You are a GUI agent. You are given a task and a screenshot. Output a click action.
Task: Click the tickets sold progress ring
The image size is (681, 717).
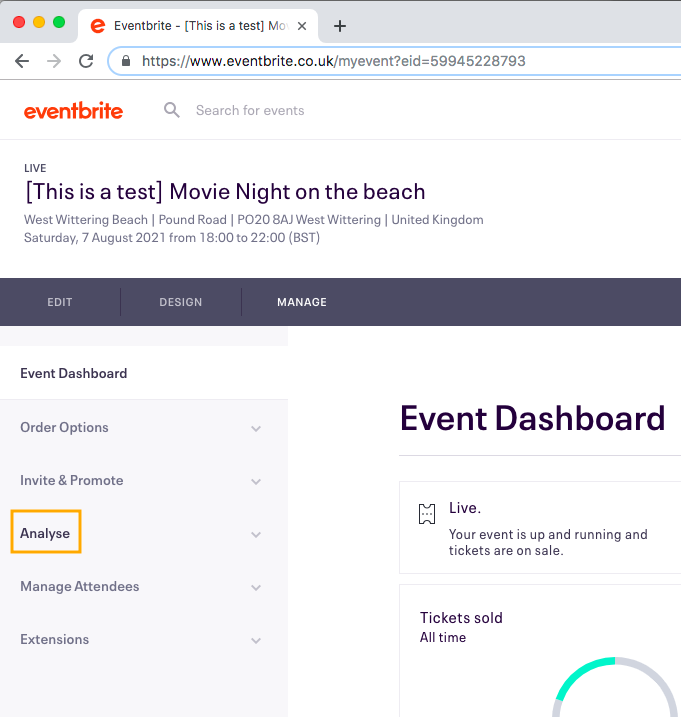pos(615,687)
